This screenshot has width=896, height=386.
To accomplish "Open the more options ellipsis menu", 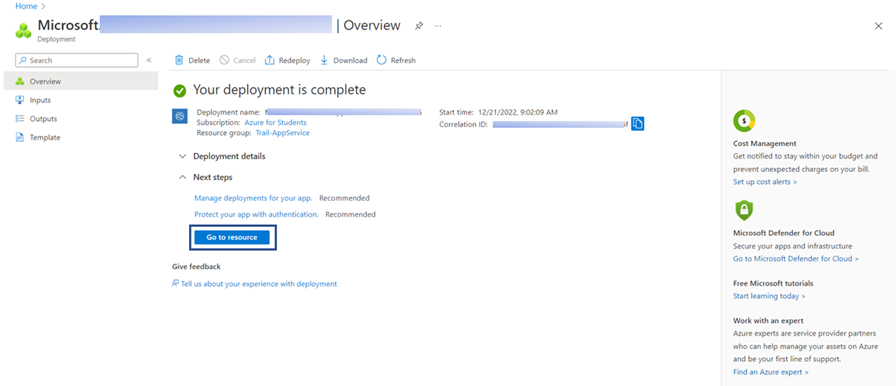I will (438, 26).
